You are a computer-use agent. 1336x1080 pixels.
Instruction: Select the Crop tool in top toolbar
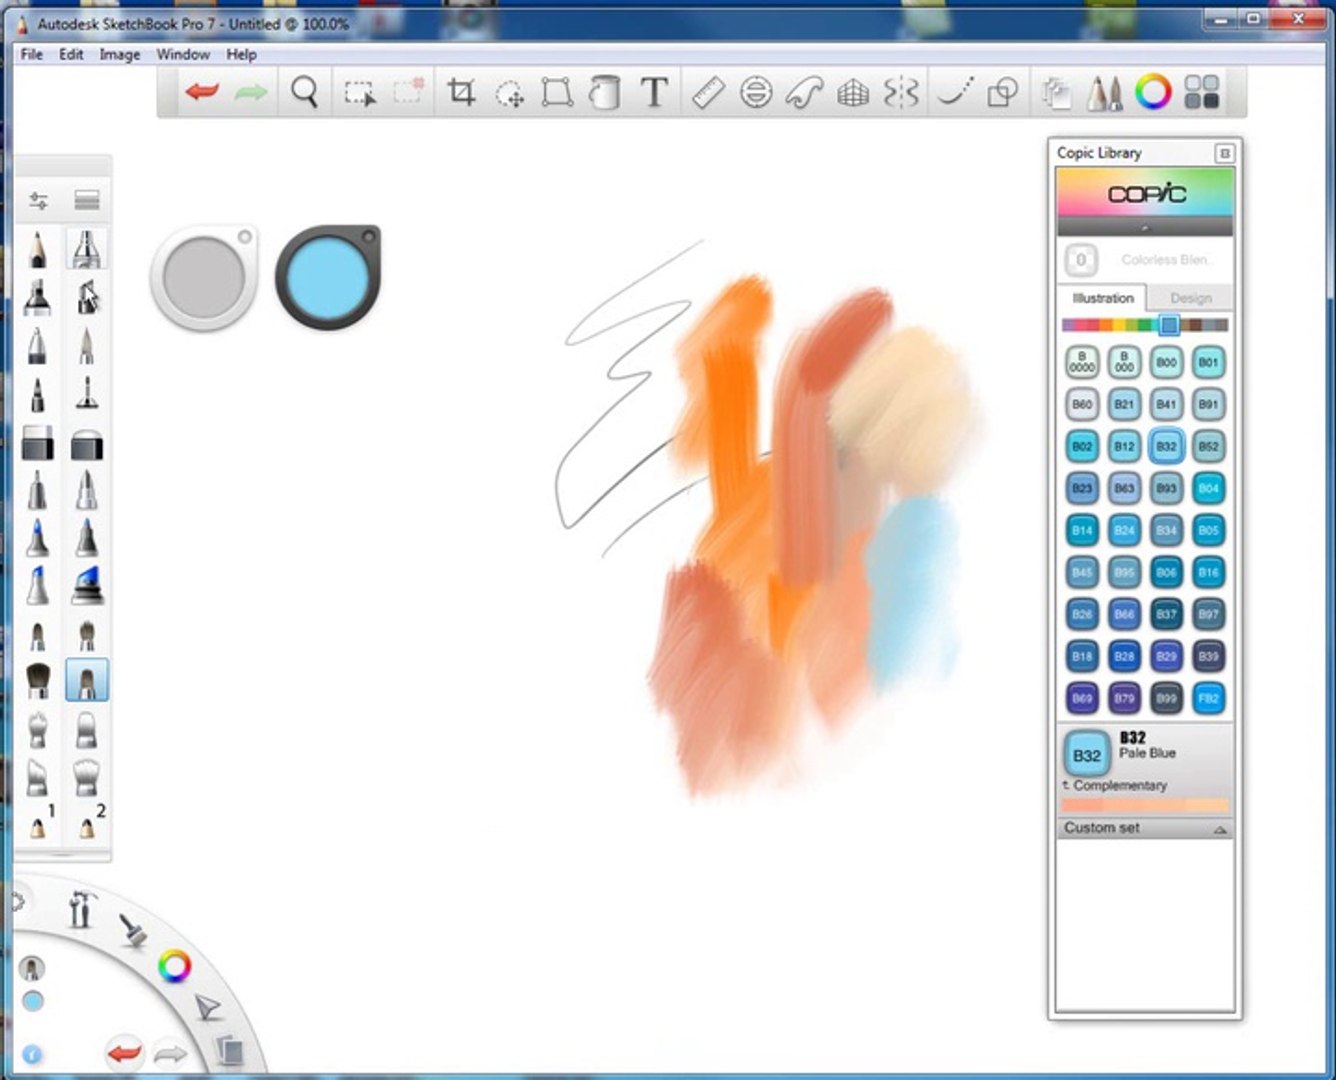(x=460, y=93)
